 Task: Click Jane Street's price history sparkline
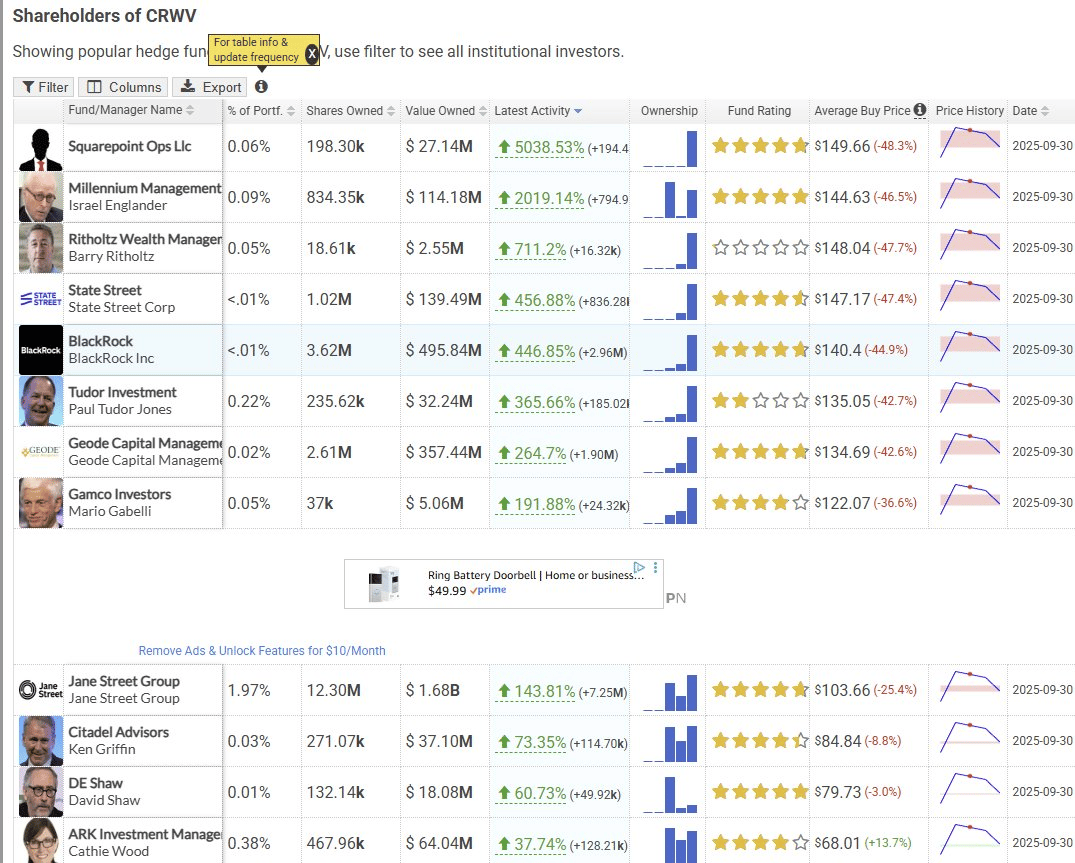[970, 686]
